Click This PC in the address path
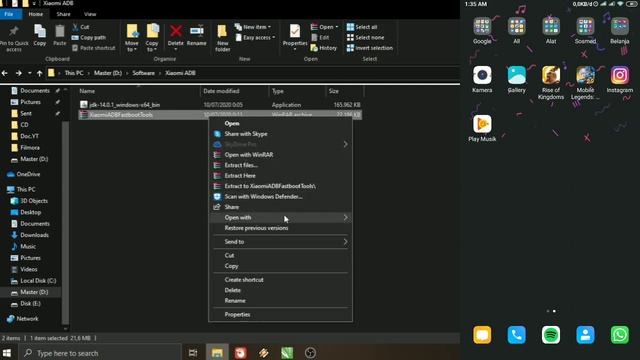This screenshot has height=360, width=640. [x=74, y=73]
